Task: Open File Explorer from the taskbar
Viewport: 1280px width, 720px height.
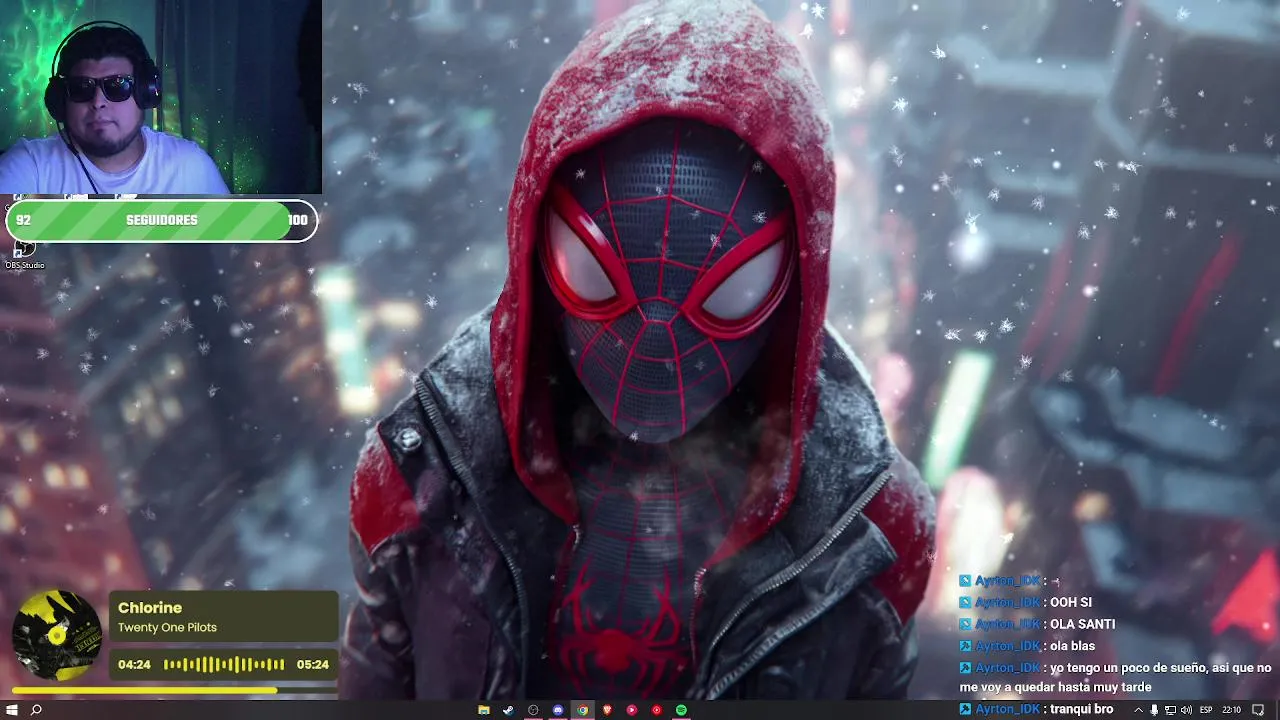Action: [x=484, y=710]
